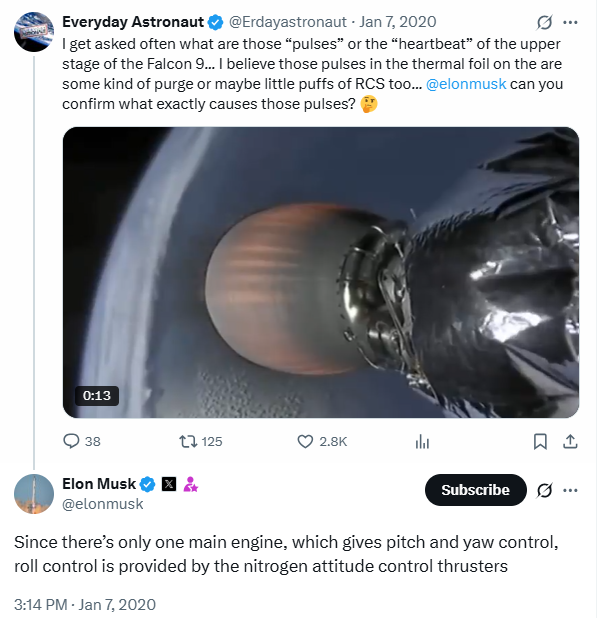Click Everyday Astronaut's verified badge
Screen dimensions: 608x618
pyautogui.click(x=214, y=22)
